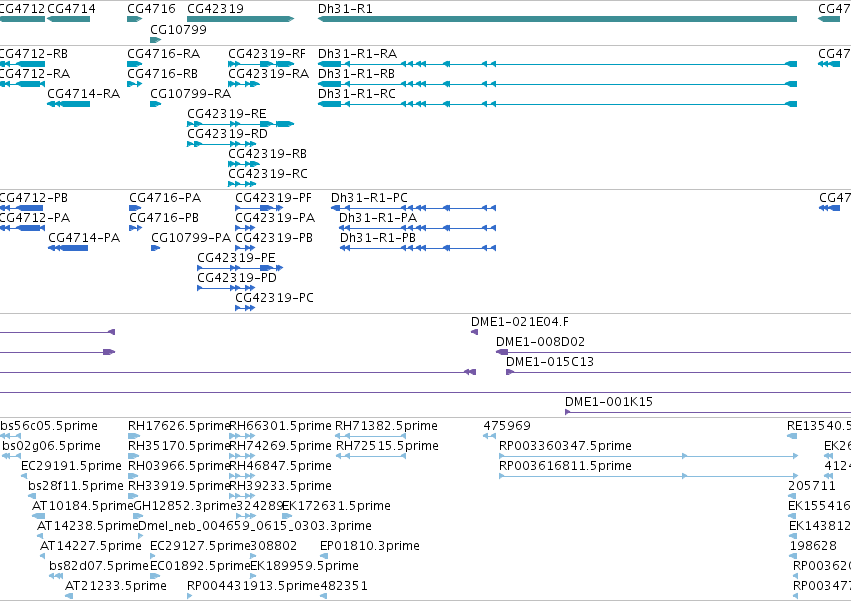
Task: Select transcript CG4712-RB
Action: (22, 64)
